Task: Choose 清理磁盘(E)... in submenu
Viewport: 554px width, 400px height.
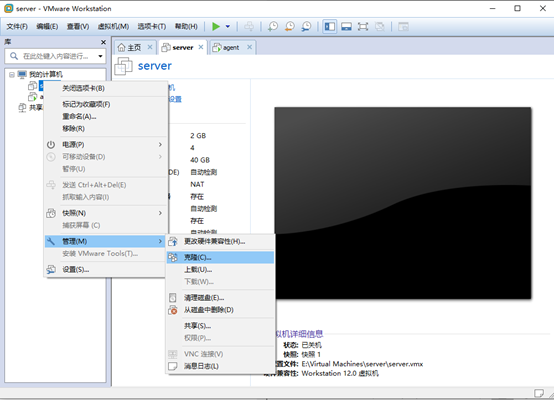Action: (x=220, y=298)
